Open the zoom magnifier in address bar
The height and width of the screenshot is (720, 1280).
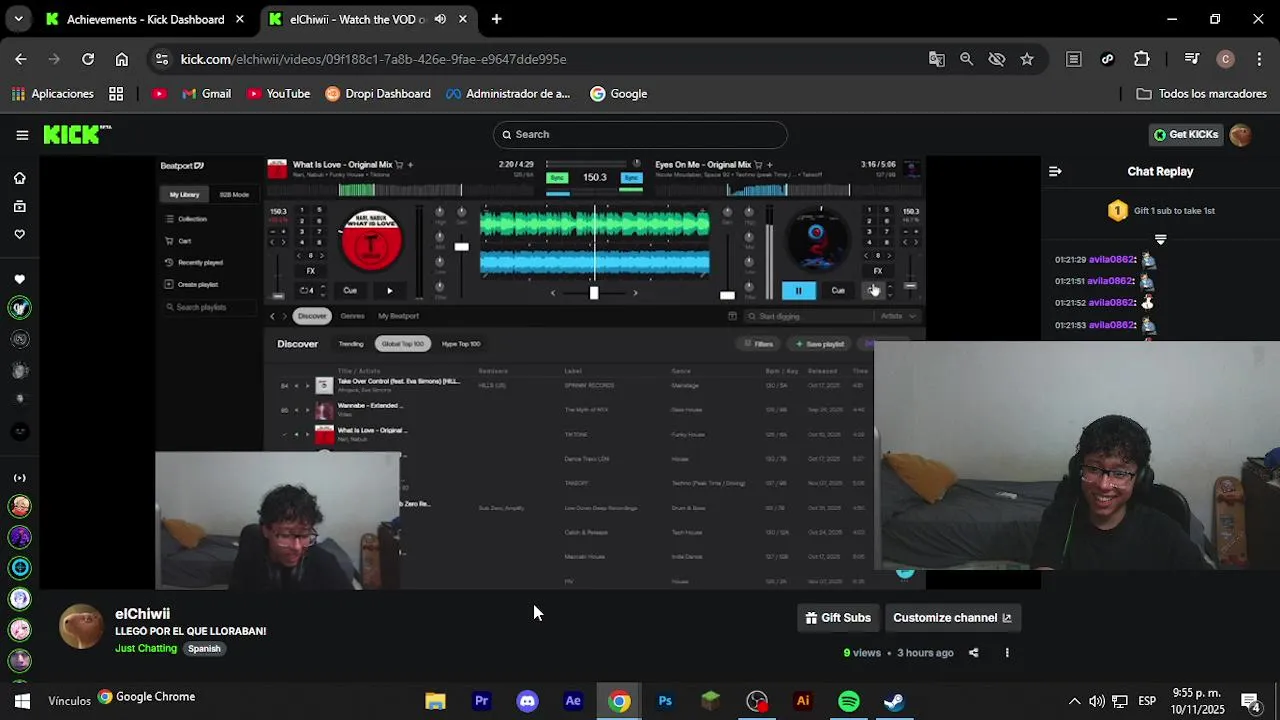coord(967,59)
